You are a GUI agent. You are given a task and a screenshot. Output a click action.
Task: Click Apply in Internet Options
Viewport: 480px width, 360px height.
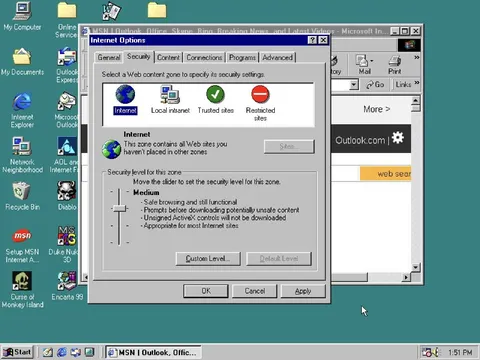(303, 291)
